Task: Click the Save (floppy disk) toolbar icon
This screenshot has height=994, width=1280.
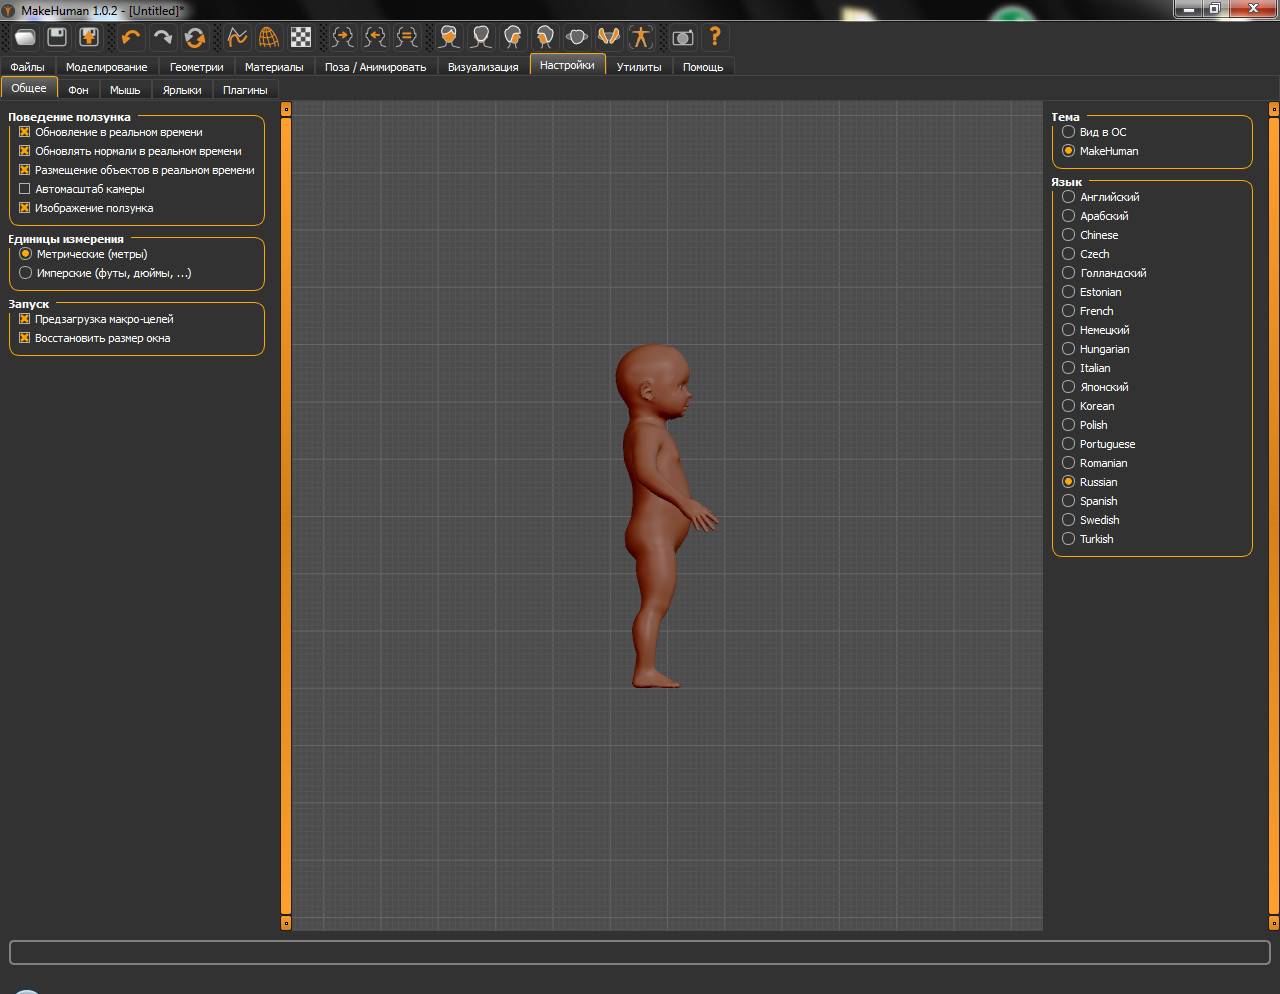Action: [57, 37]
